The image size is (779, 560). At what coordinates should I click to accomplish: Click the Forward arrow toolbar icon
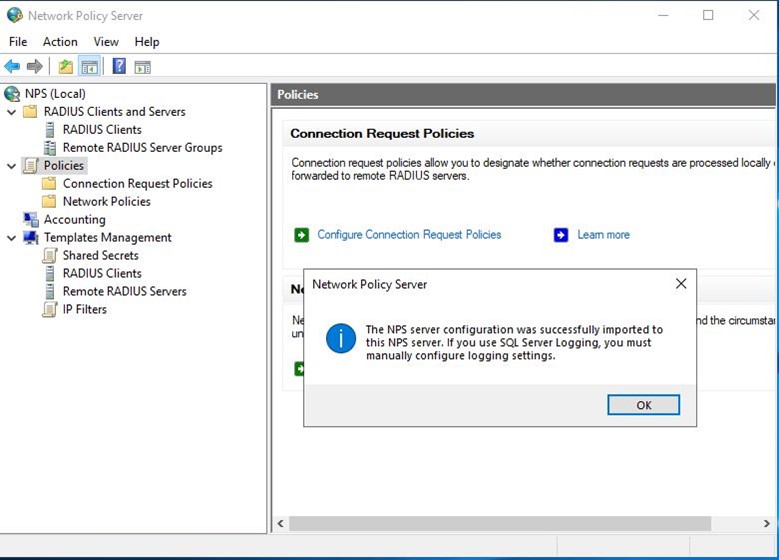tap(34, 66)
